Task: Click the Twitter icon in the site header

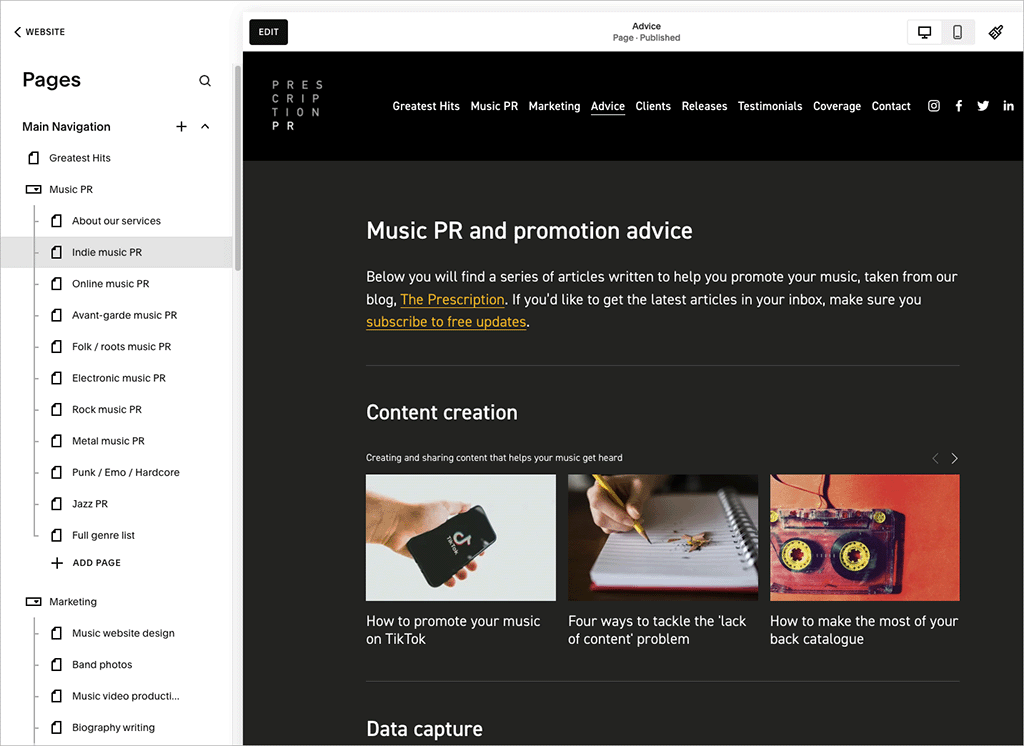Action: point(983,105)
